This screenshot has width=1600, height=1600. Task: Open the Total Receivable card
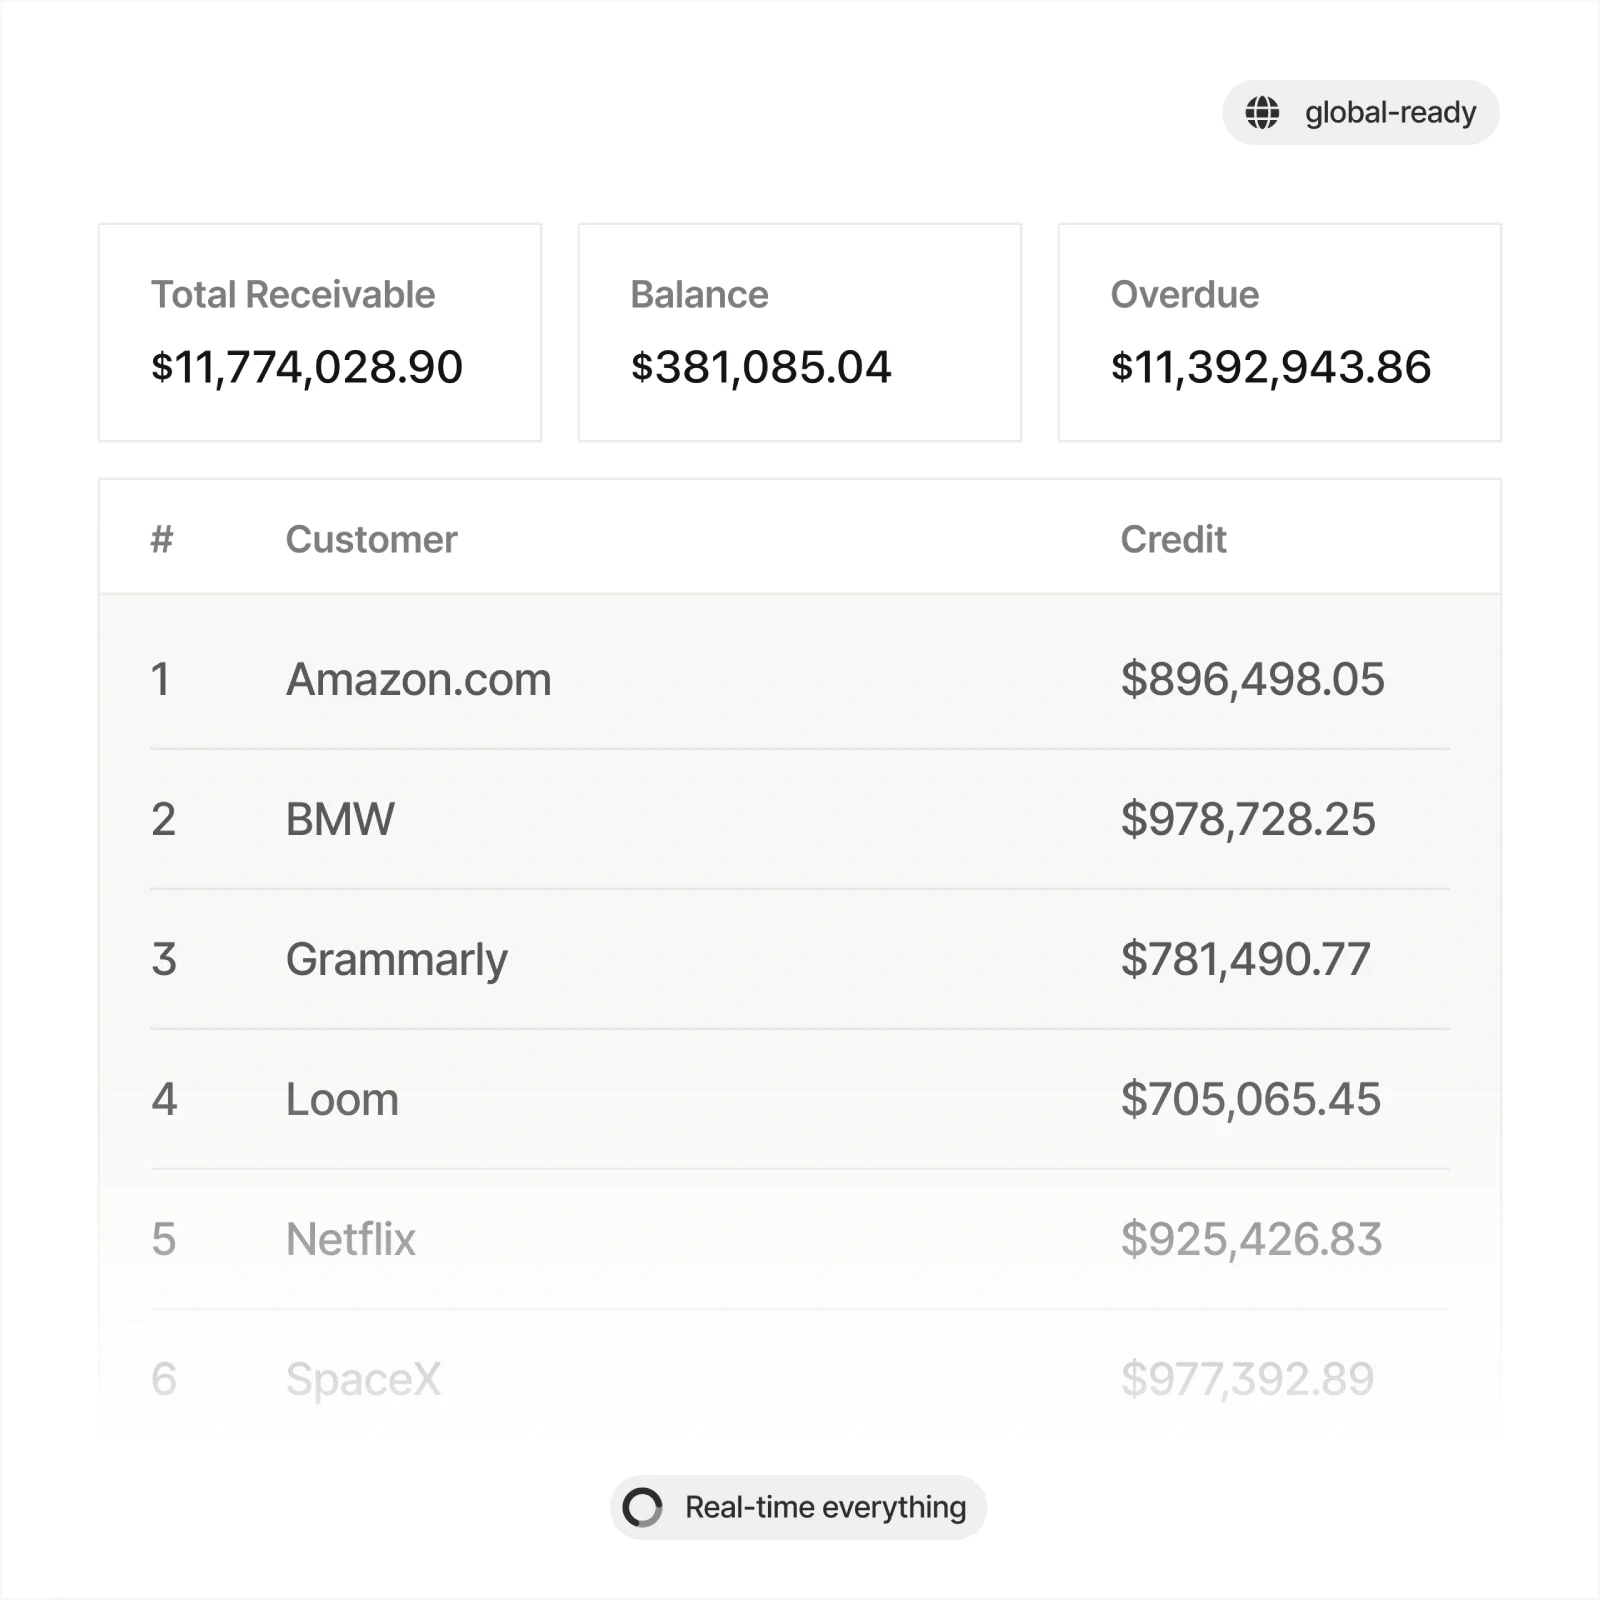[320, 332]
